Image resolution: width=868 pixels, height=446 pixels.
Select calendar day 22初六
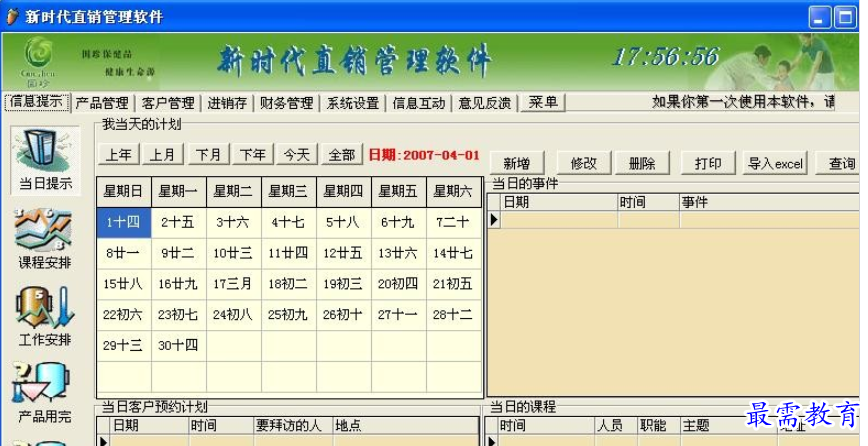coord(123,315)
